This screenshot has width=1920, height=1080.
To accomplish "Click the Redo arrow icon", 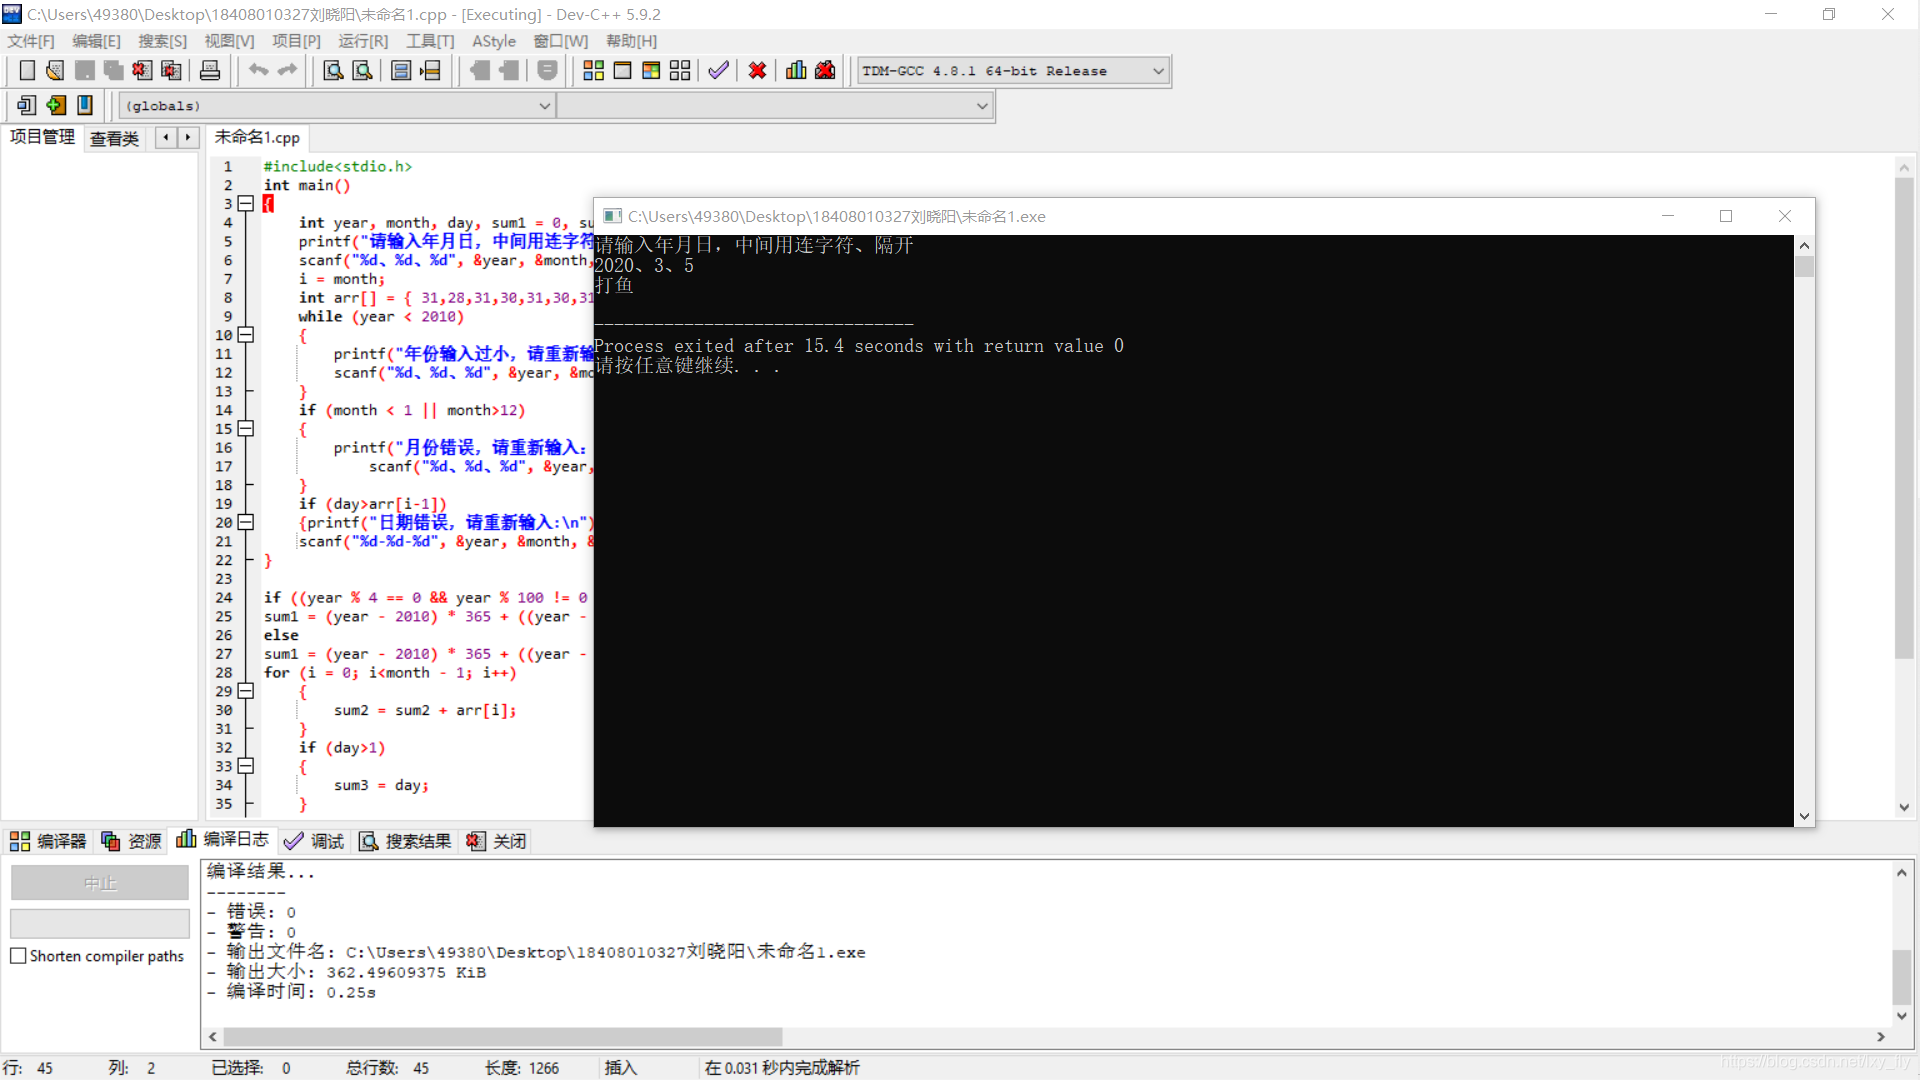I will [287, 70].
